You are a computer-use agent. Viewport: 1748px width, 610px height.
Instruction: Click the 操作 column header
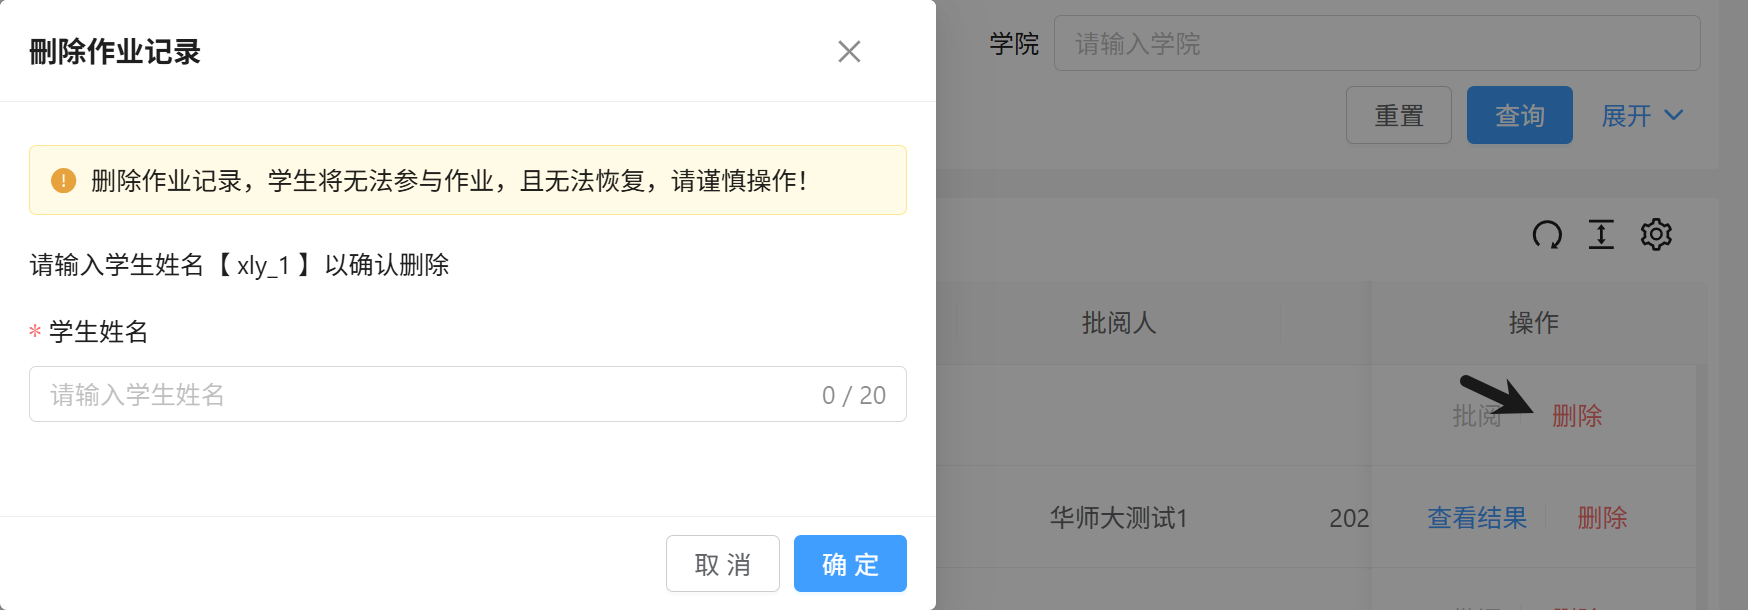pos(1533,323)
